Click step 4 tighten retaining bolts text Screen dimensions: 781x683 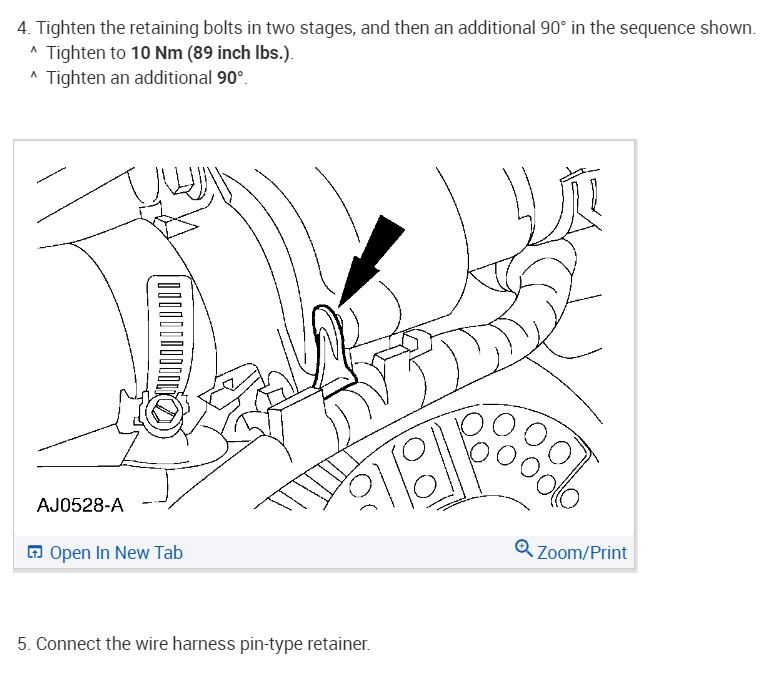(386, 28)
